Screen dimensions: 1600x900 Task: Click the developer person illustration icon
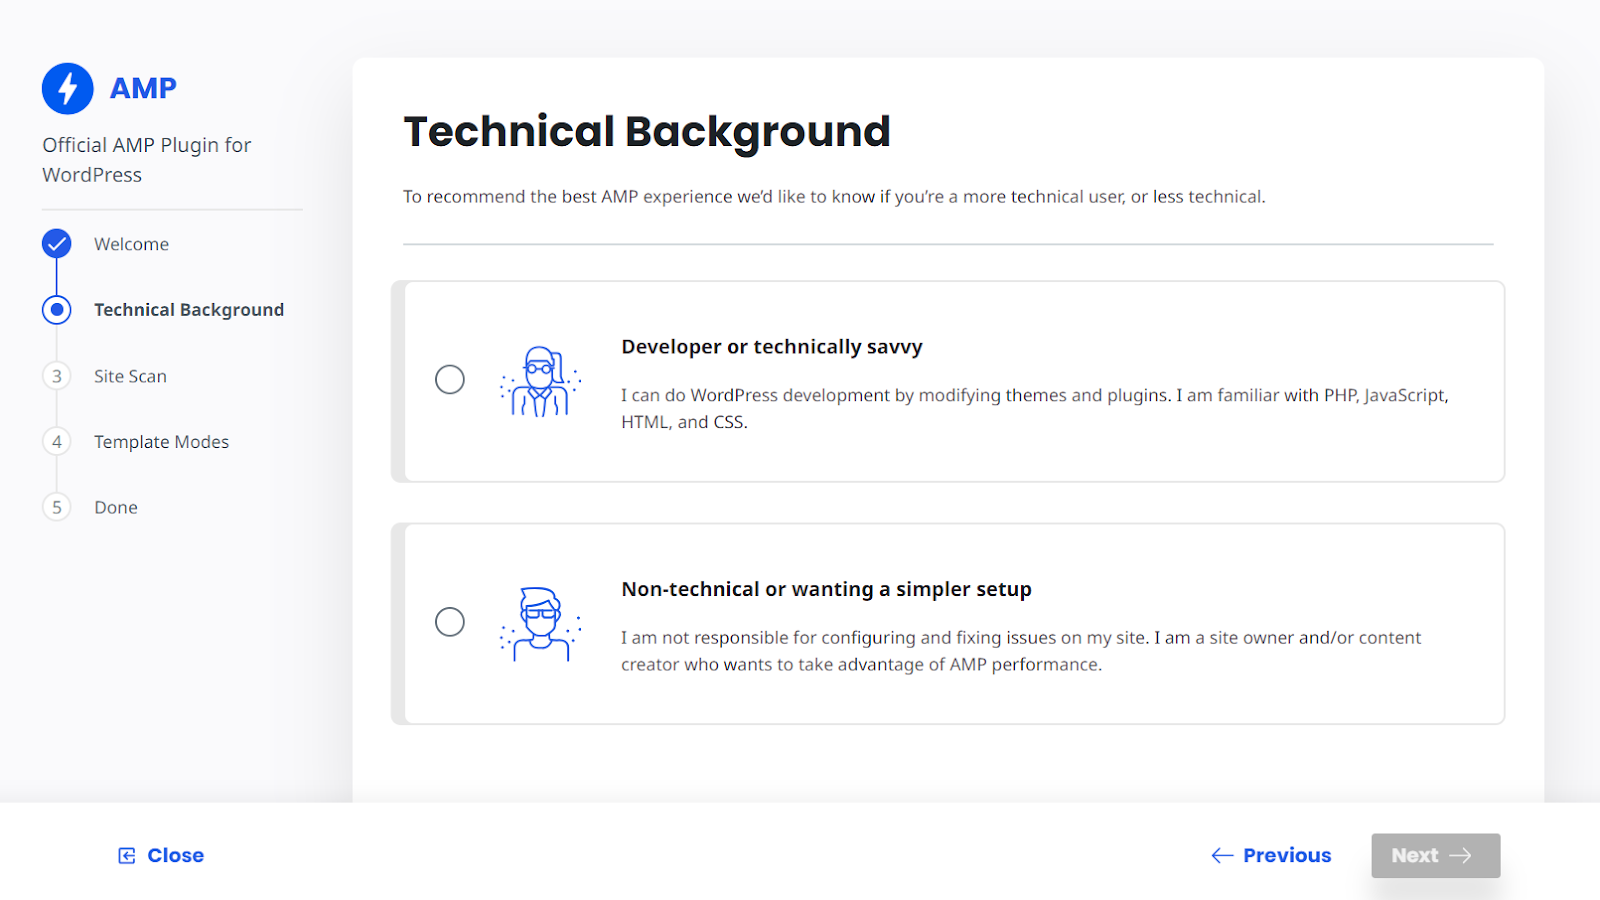[540, 381]
